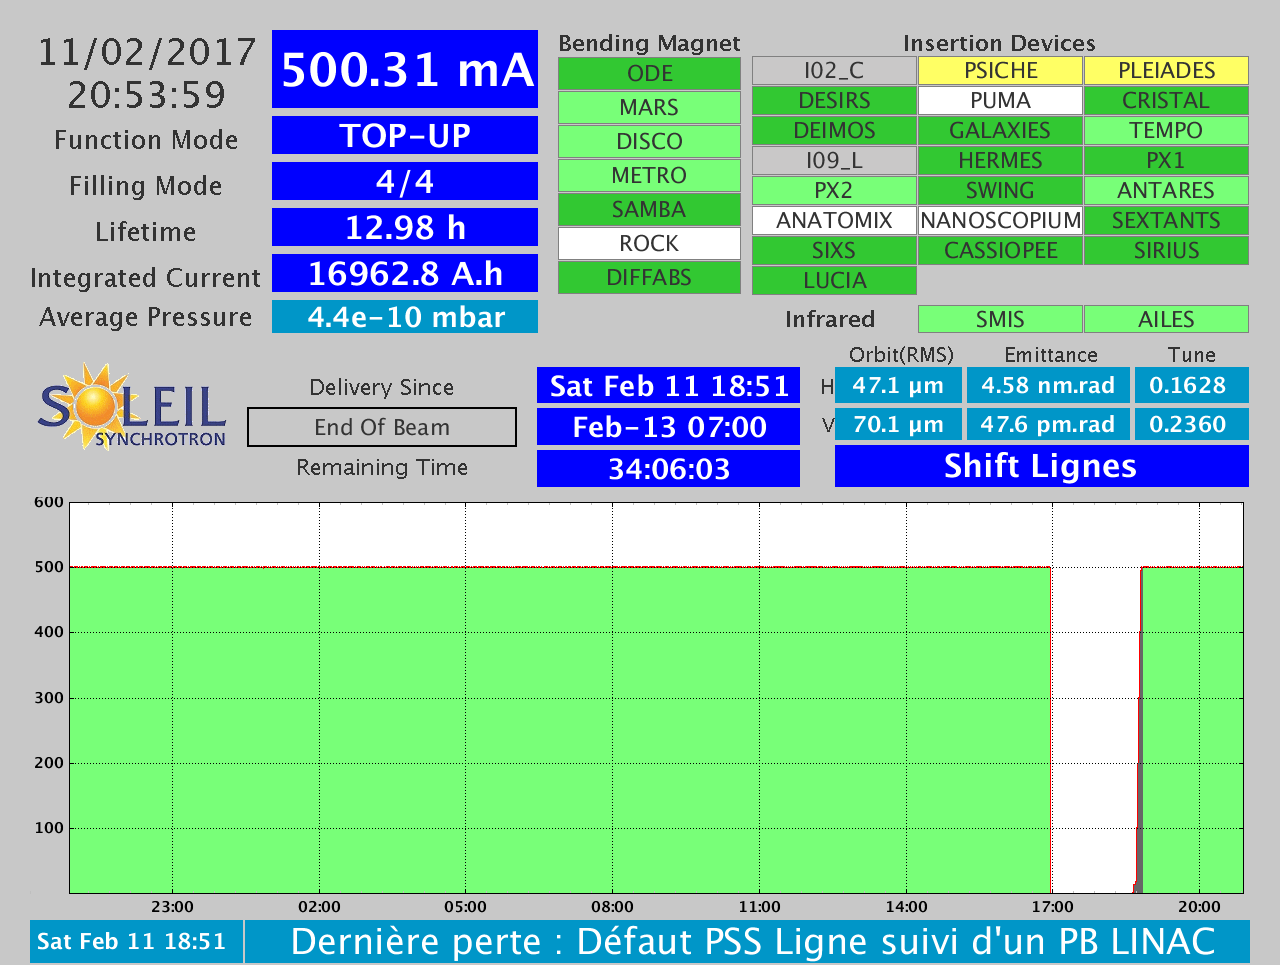Viewport: 1280px width, 965px height.
Task: Select the 4/4 filling mode value
Action: pyautogui.click(x=405, y=181)
